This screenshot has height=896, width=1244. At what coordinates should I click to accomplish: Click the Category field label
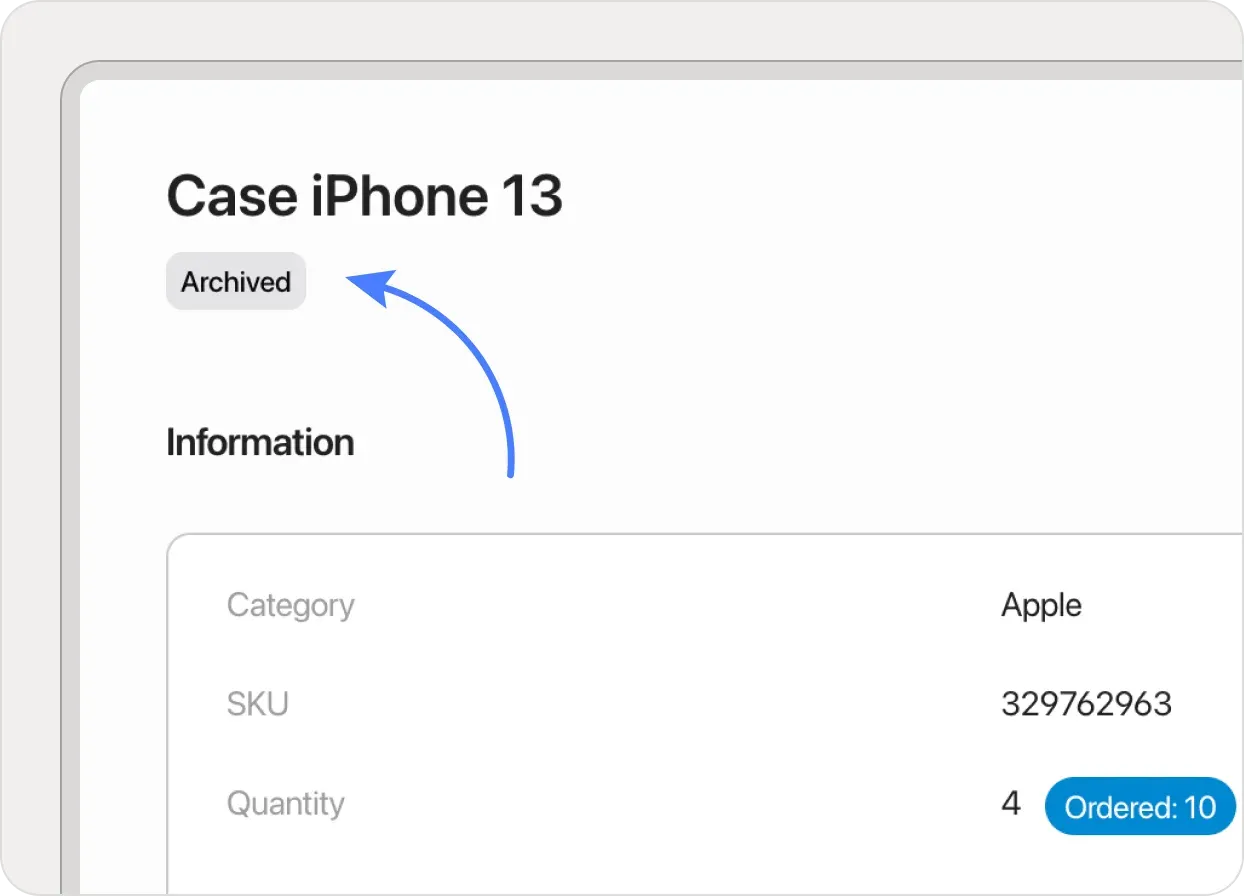pos(290,605)
